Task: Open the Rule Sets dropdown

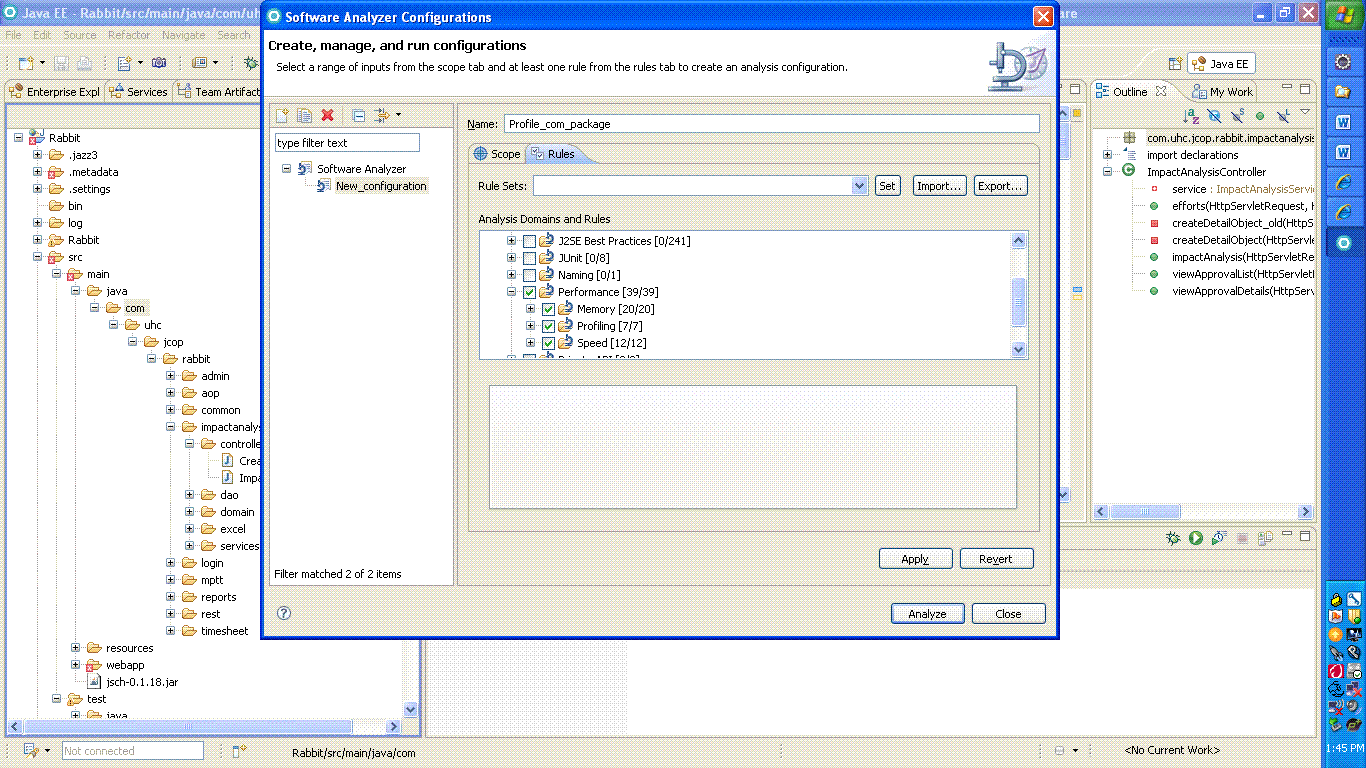Action: coord(859,186)
